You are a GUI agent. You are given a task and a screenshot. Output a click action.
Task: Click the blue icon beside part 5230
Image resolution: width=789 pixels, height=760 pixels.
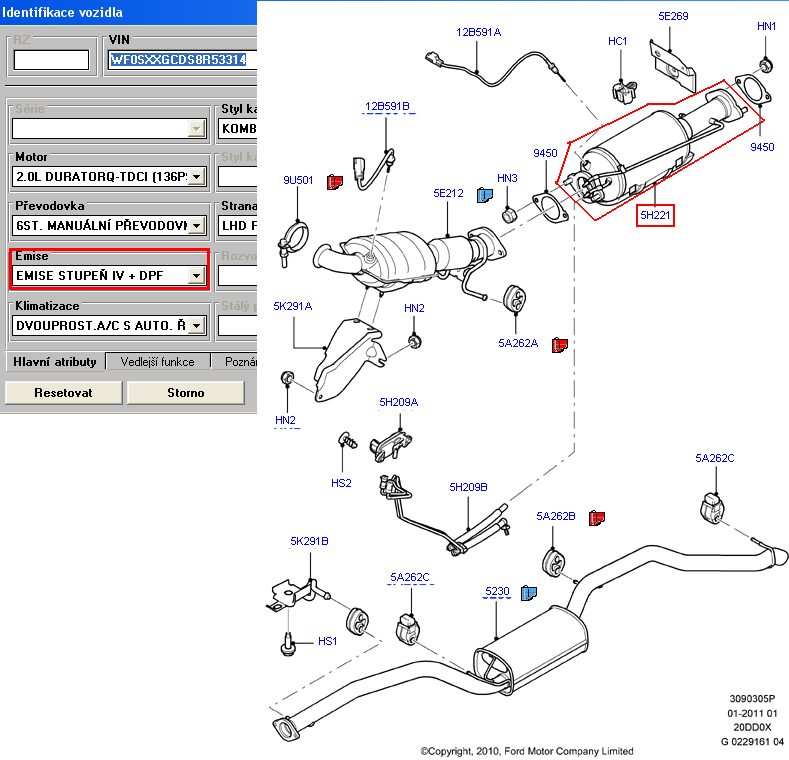click(528, 592)
